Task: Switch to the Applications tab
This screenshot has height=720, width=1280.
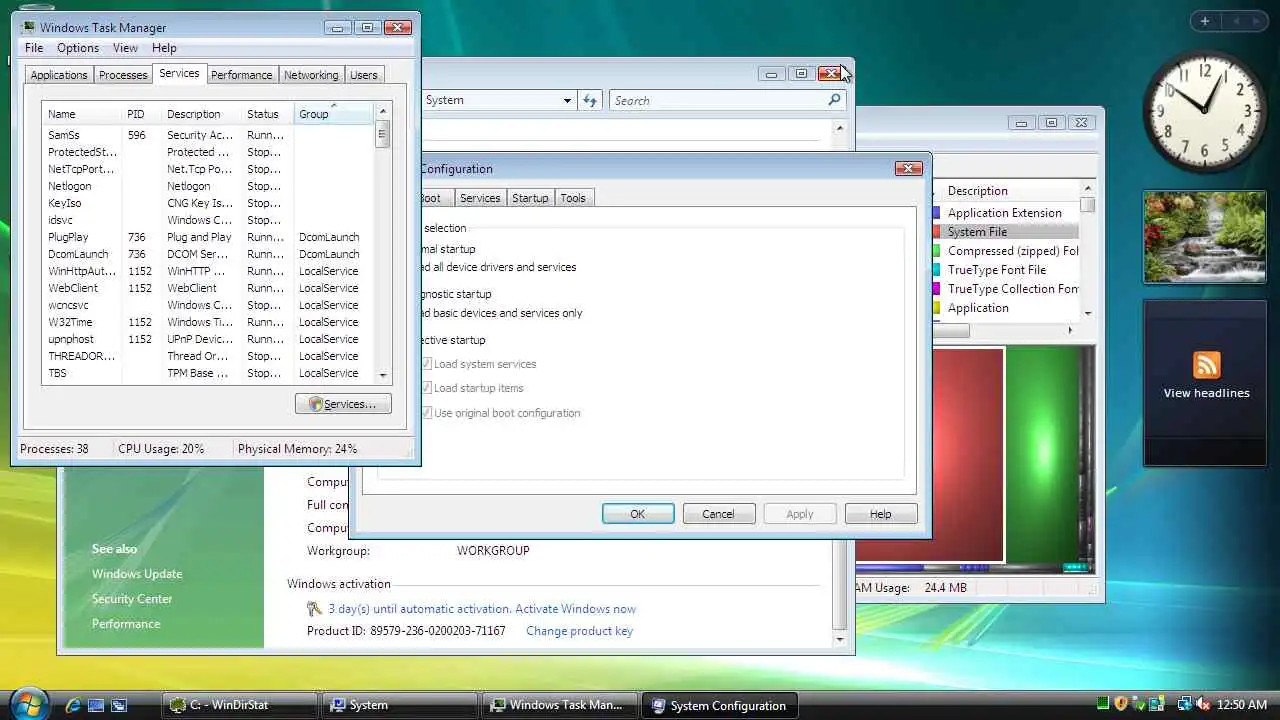Action: tap(59, 75)
